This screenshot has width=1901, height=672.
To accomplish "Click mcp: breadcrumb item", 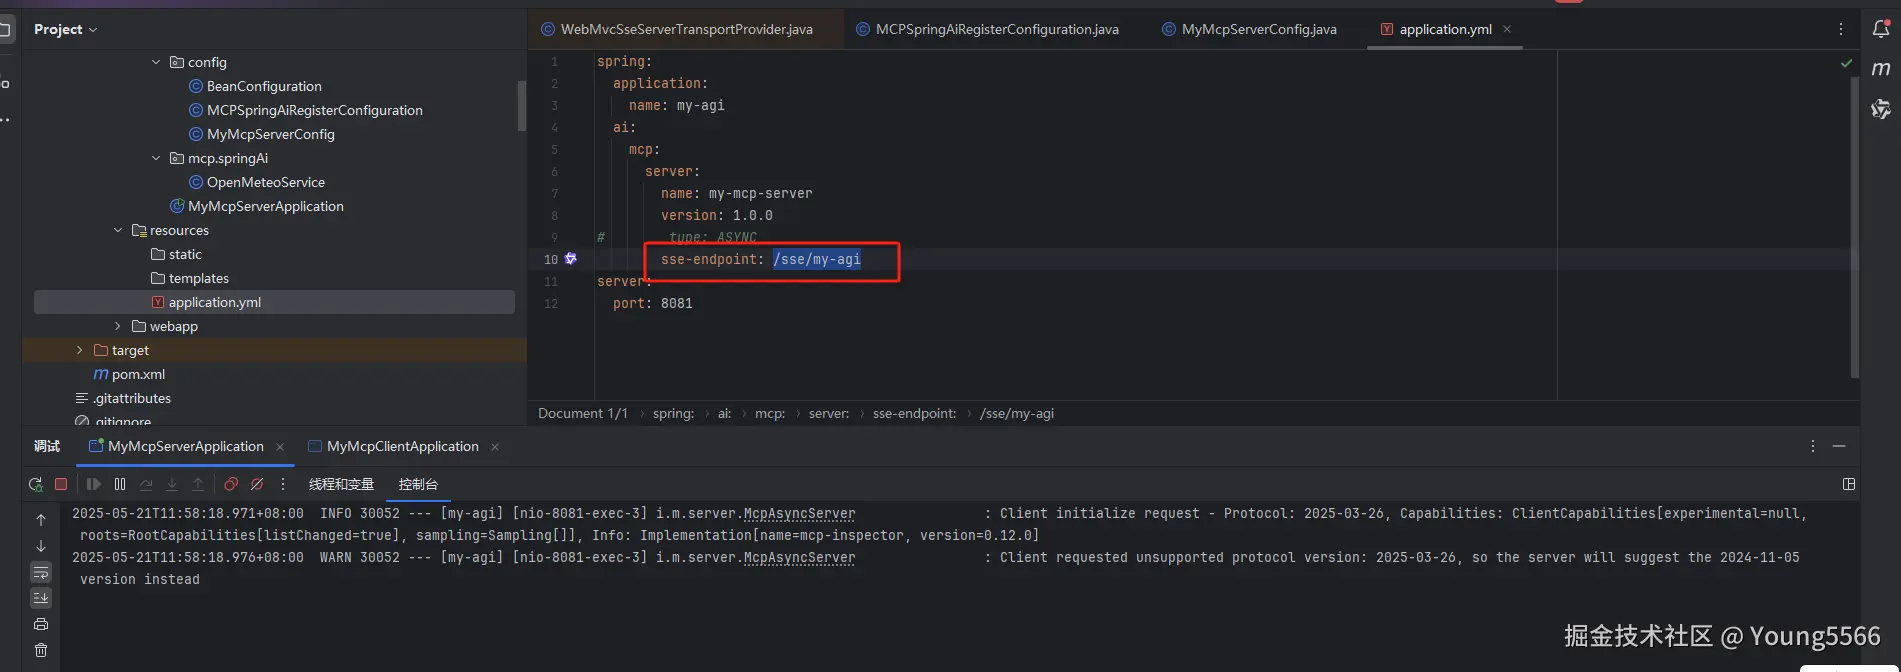I will coord(770,413).
